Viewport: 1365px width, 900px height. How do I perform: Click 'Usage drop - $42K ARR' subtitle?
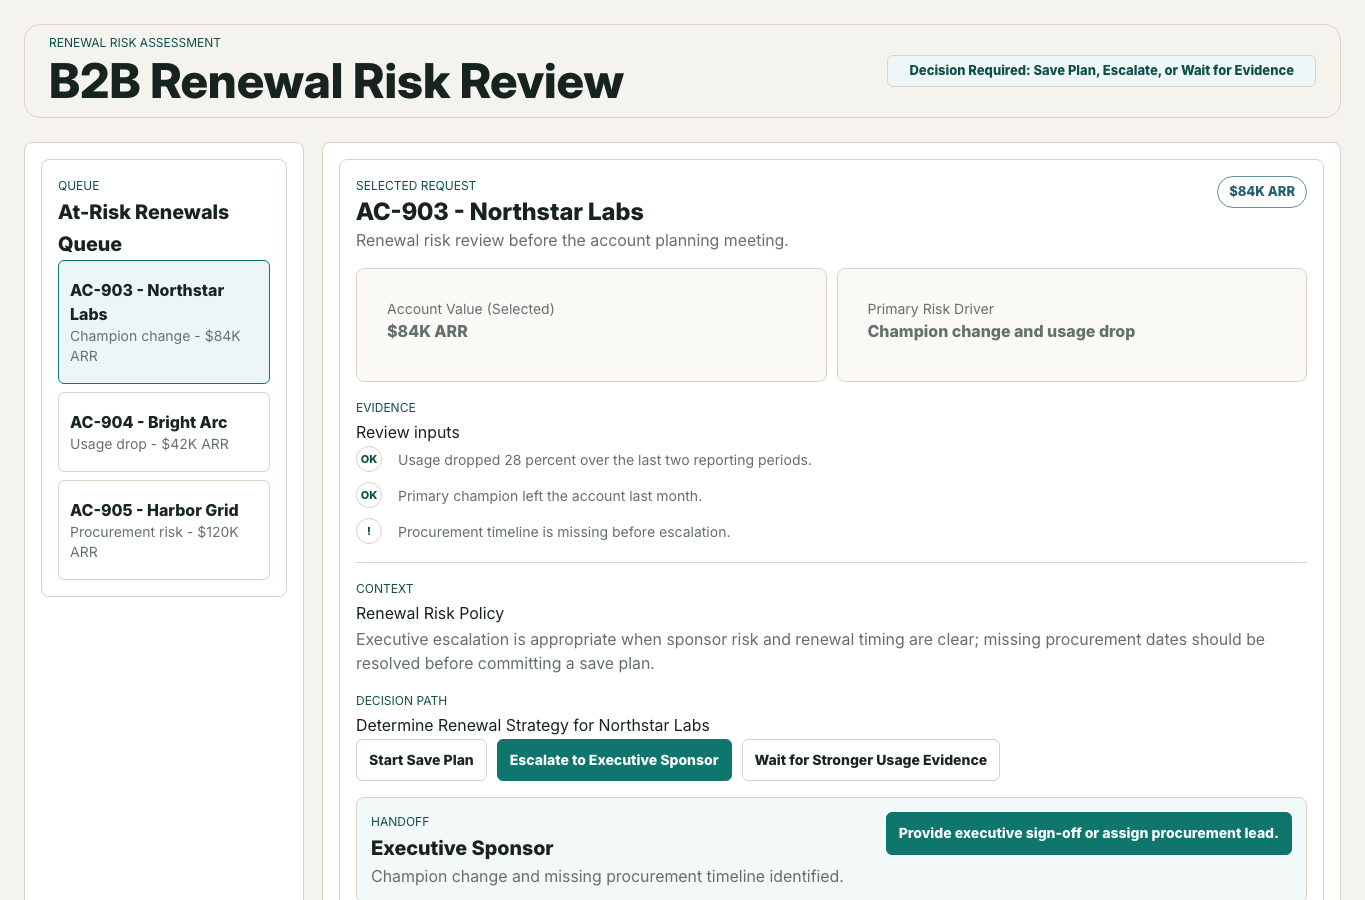pos(149,444)
